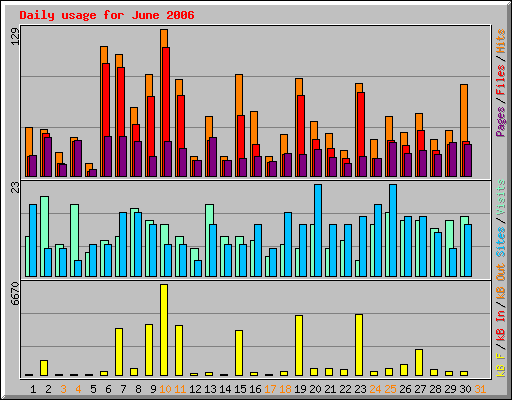Click day label 19 on the x-axis
This screenshot has height=400, width=512.
(300, 389)
